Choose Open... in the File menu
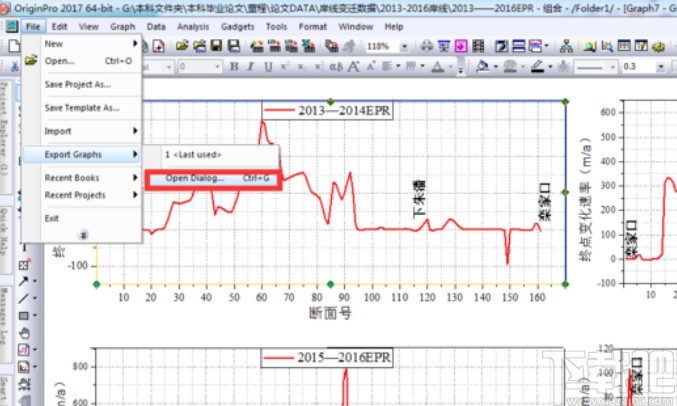Screen dimensions: 677x406 82,61
